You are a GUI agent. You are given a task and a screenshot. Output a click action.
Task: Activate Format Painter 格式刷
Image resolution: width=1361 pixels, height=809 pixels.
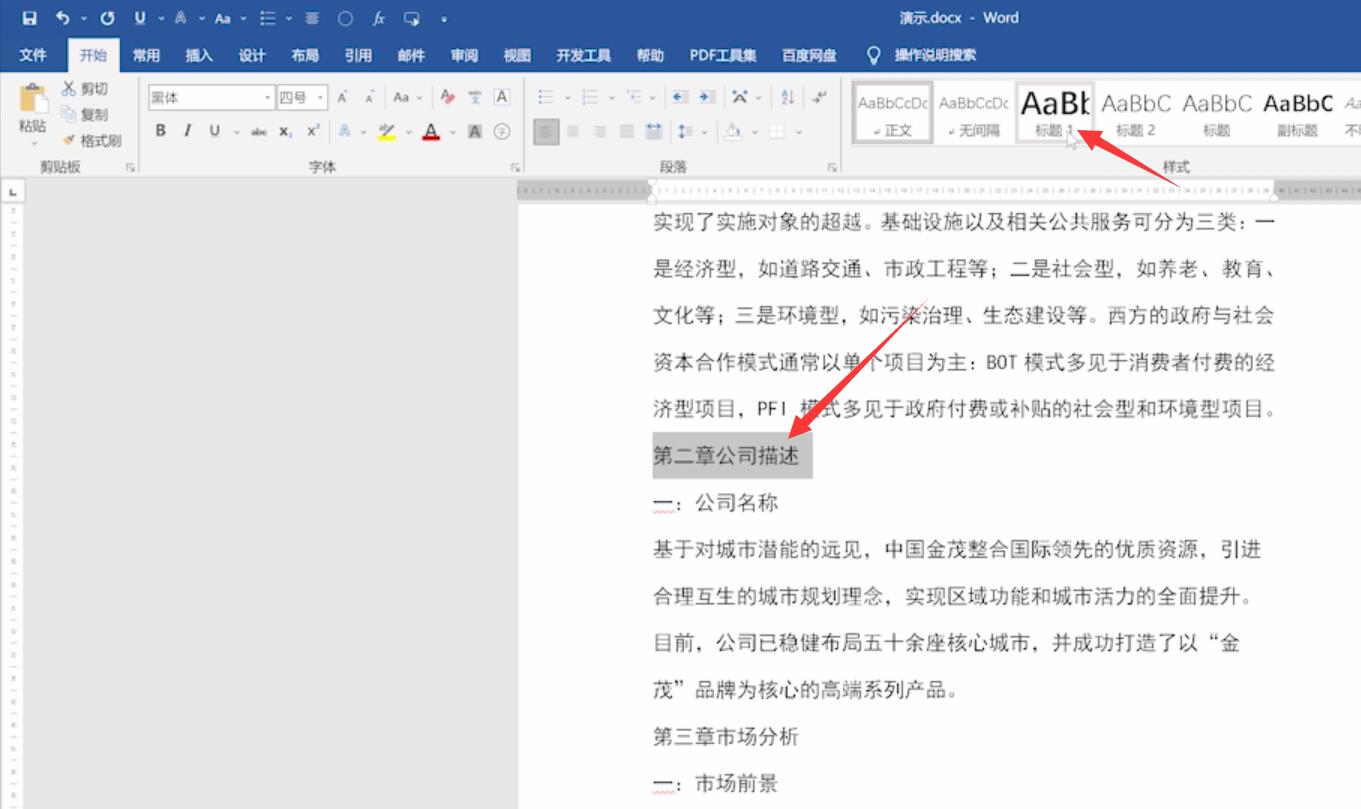click(x=91, y=141)
